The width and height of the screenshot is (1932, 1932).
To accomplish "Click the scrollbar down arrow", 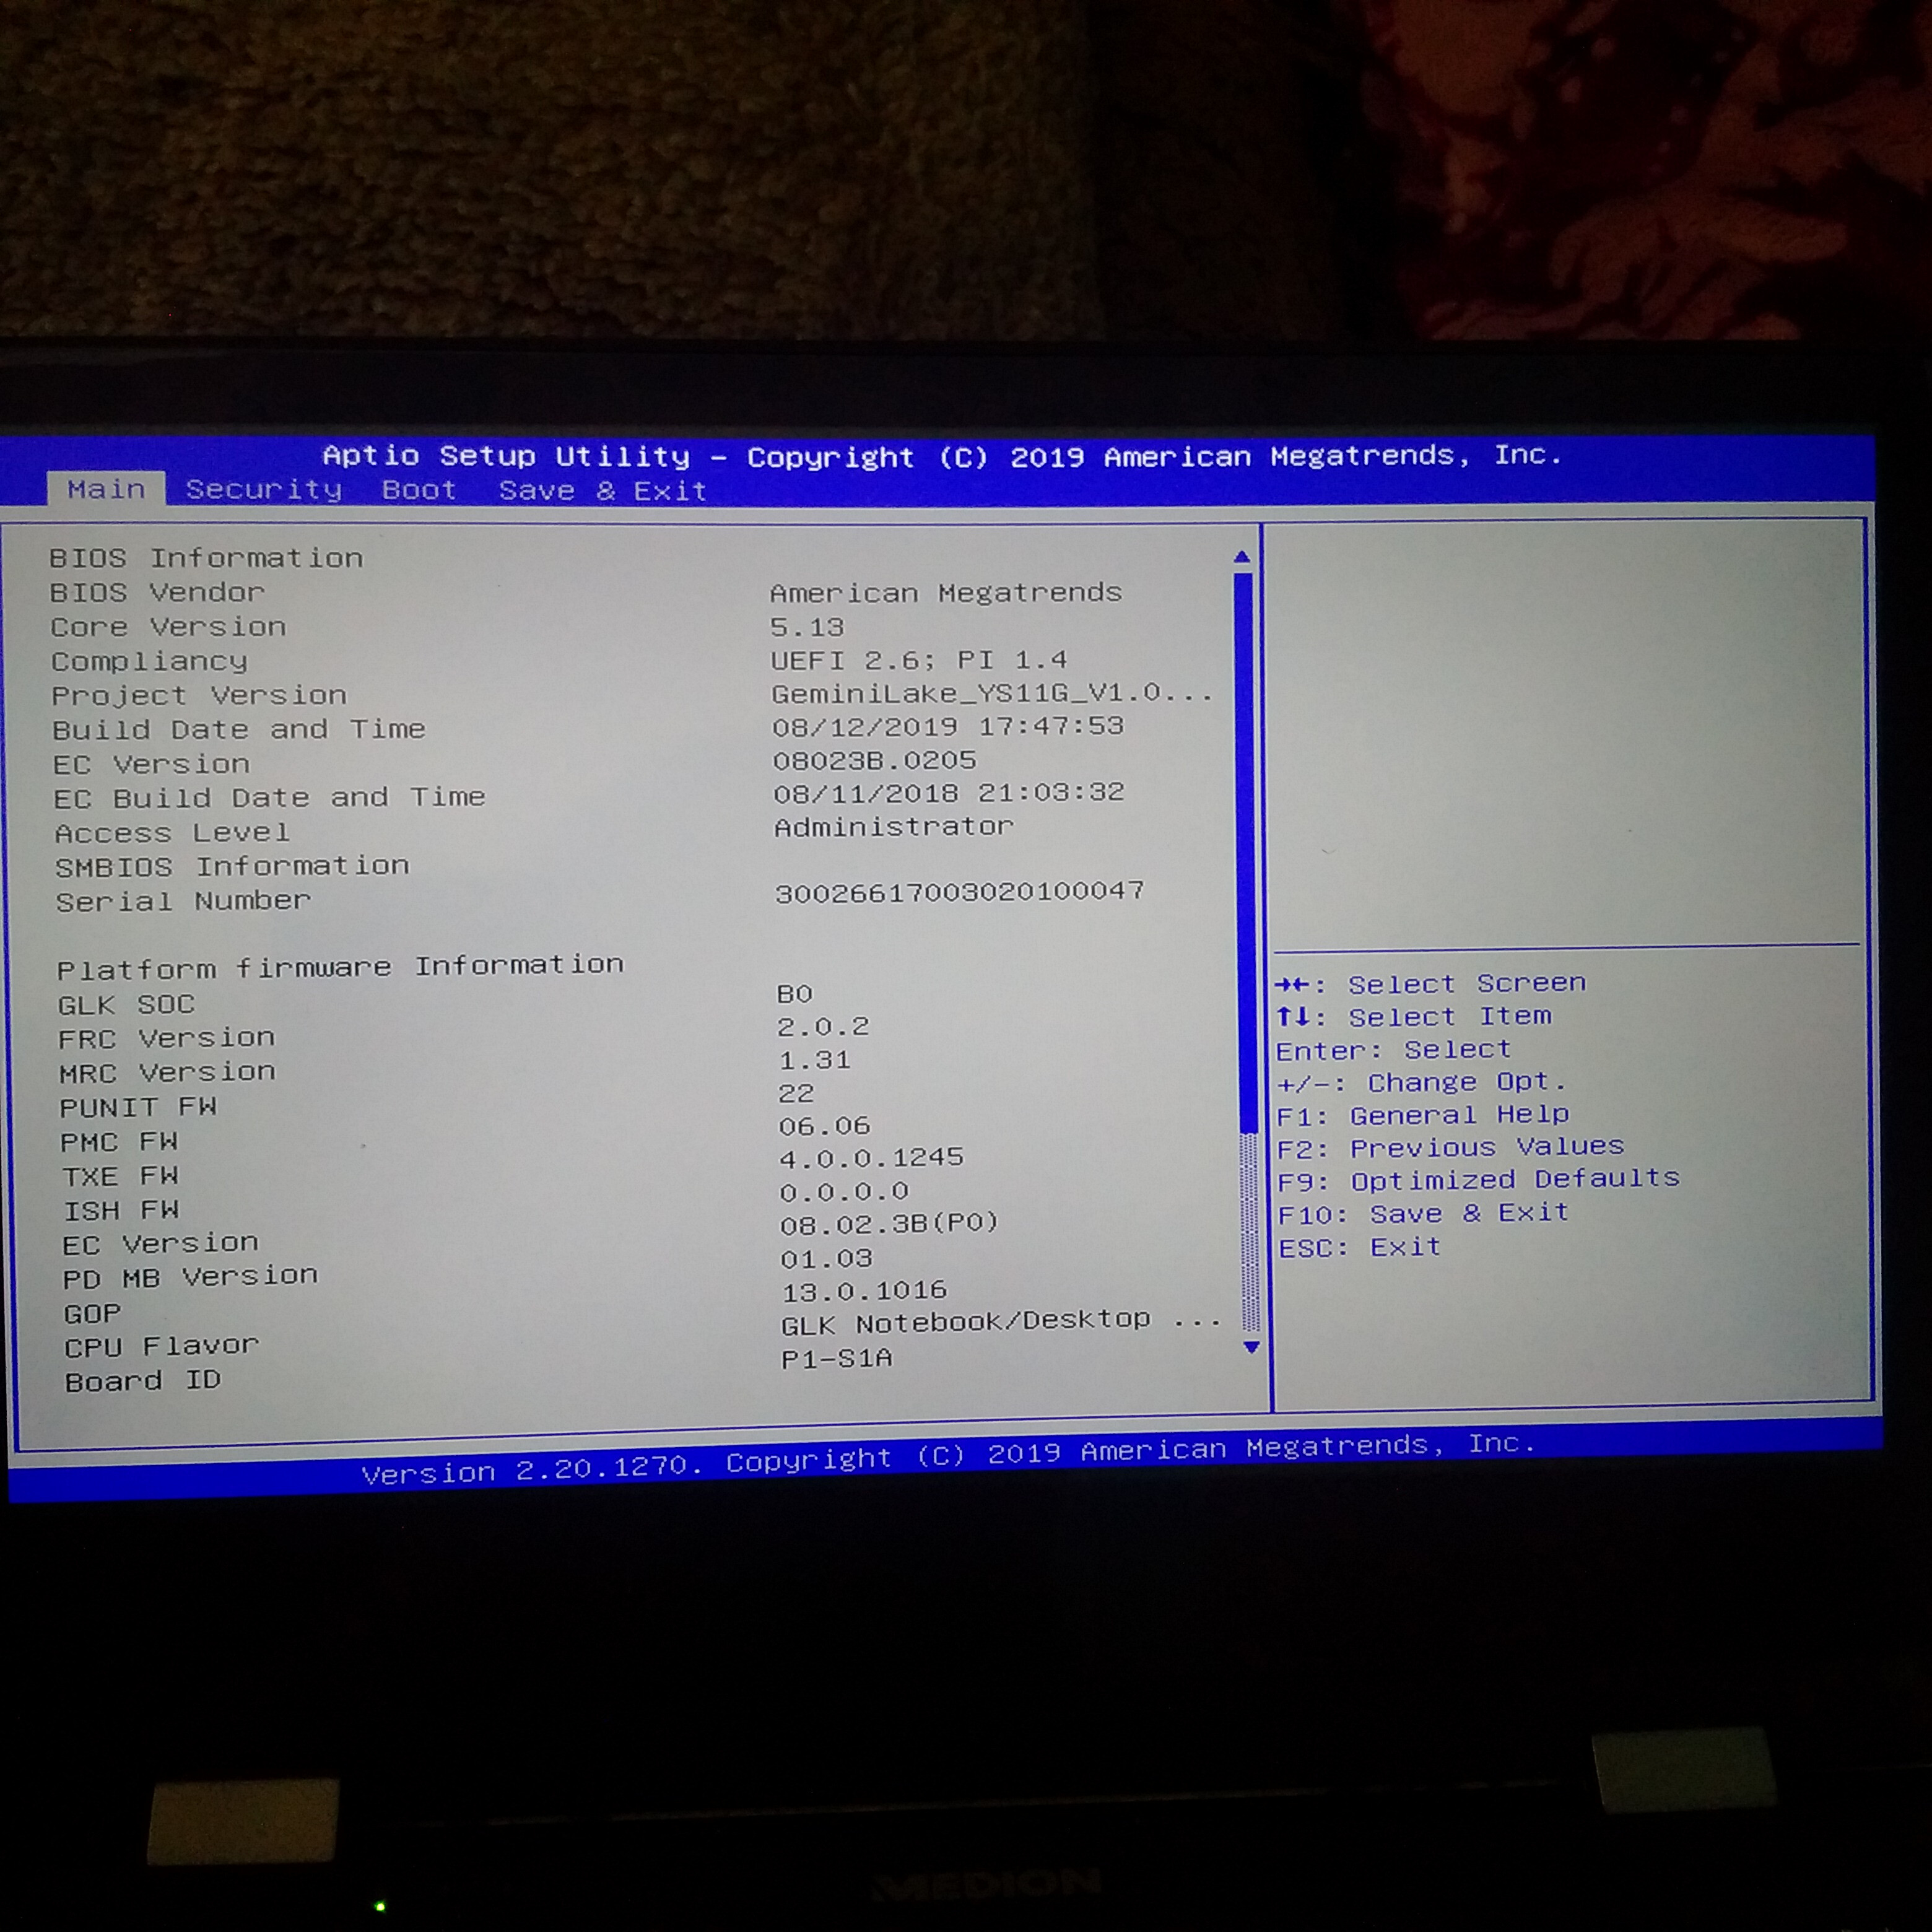I will click(1250, 1347).
